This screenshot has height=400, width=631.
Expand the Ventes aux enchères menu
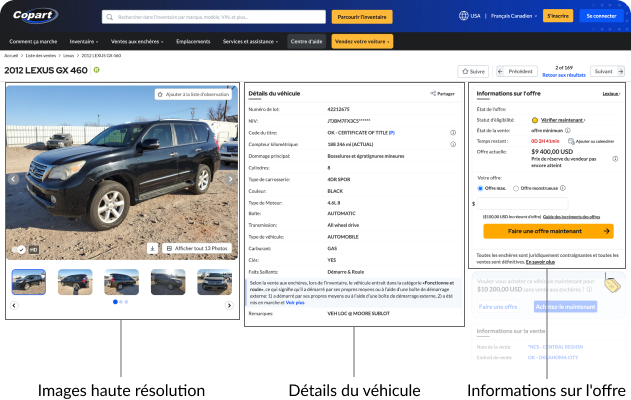138,42
